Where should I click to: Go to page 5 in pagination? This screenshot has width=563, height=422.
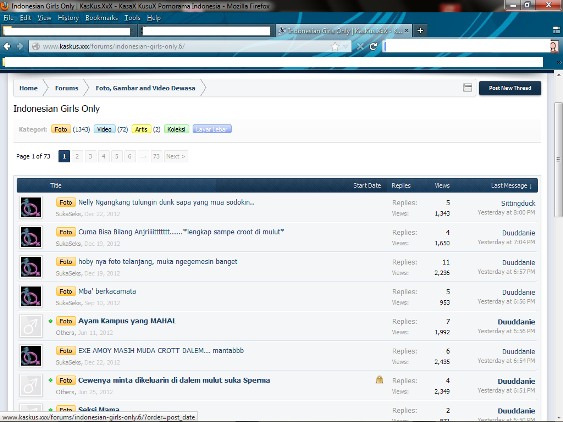point(116,156)
